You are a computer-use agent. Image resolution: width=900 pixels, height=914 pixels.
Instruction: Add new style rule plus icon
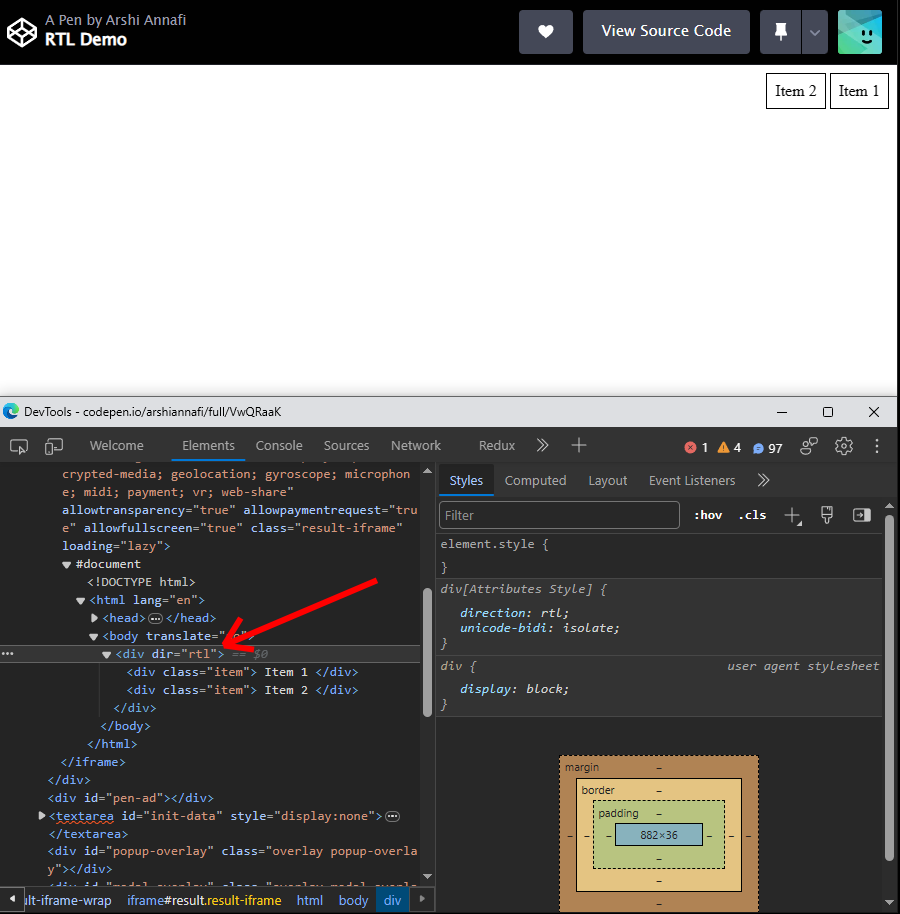click(x=793, y=516)
